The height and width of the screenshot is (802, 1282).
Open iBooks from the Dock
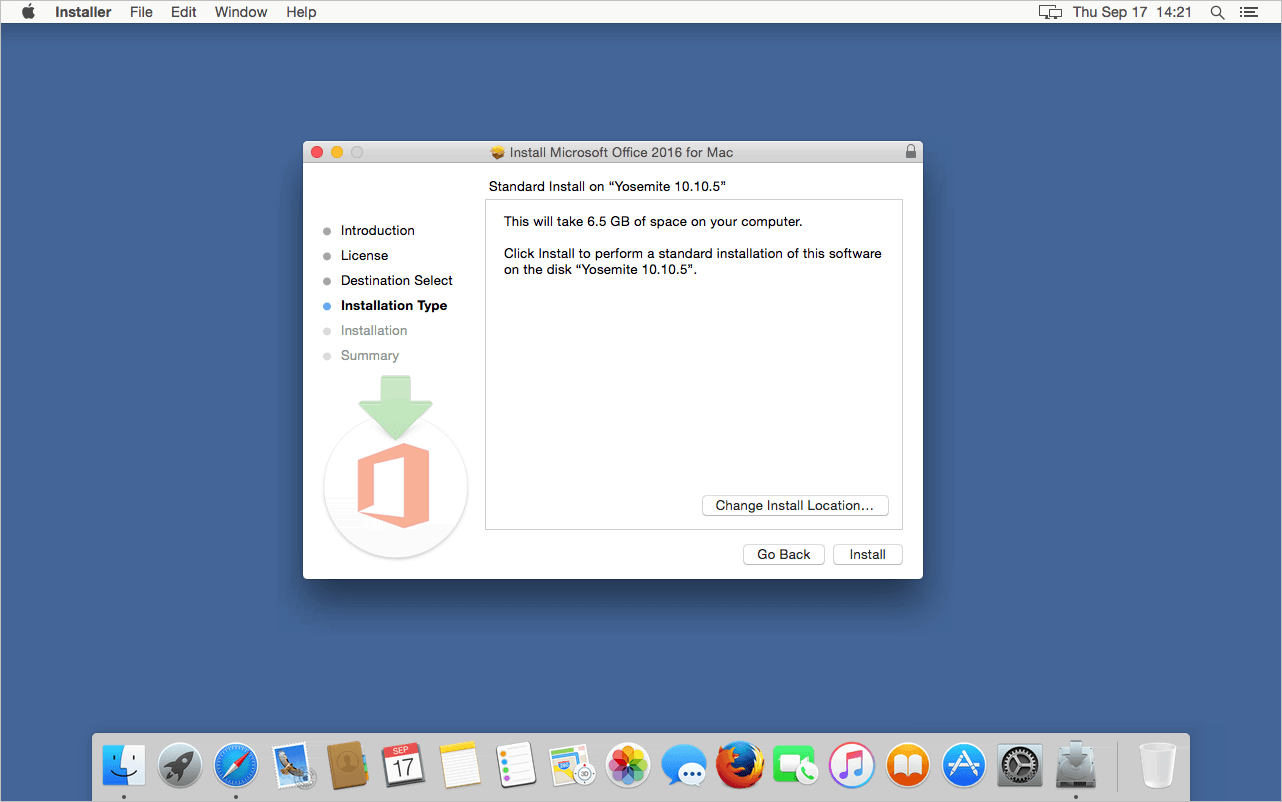pyautogui.click(x=908, y=766)
